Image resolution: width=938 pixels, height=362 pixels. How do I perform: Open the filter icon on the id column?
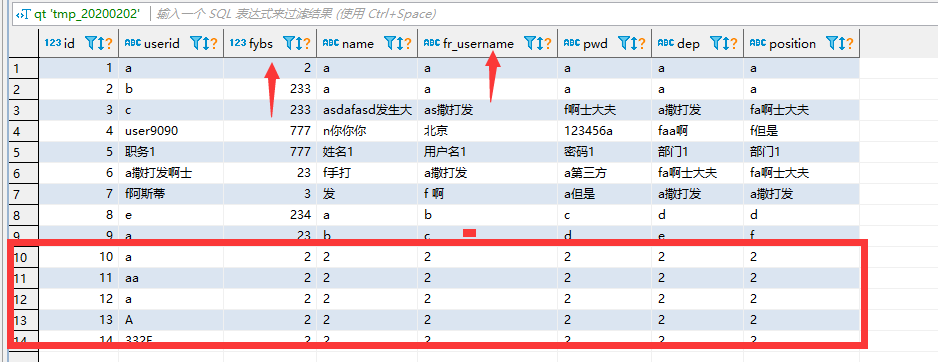point(90,43)
